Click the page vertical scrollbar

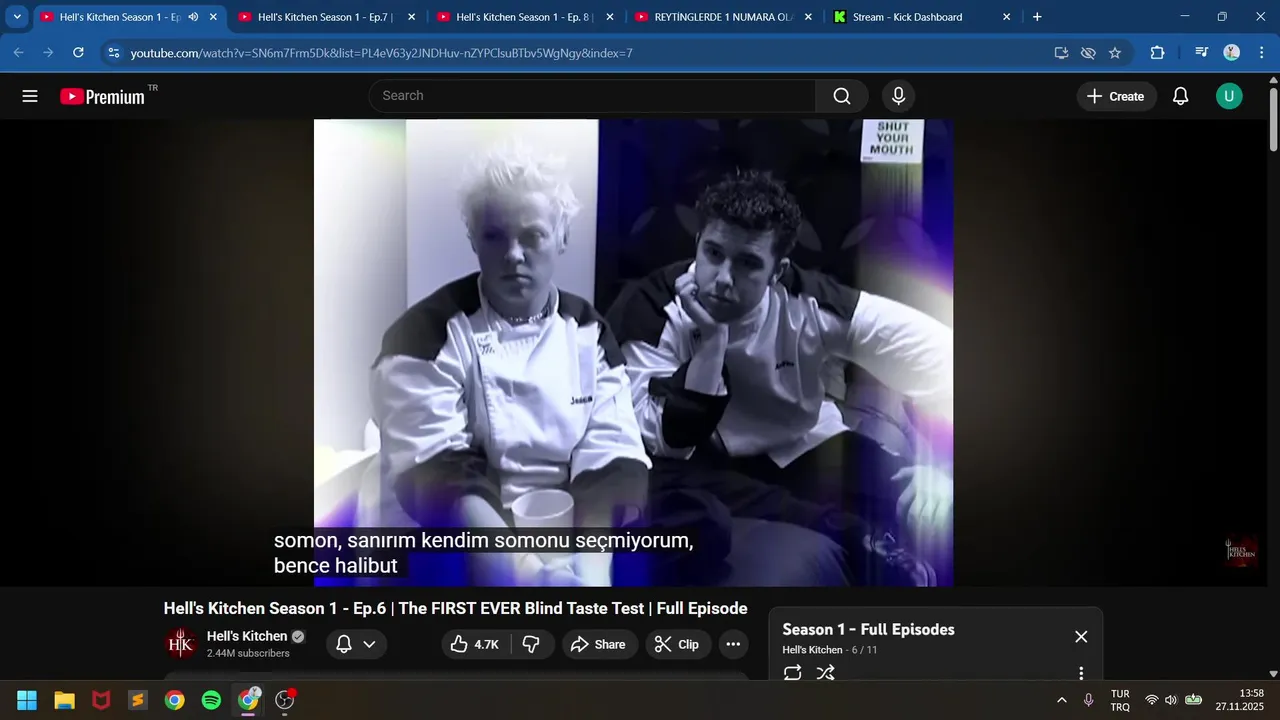(x=1273, y=120)
